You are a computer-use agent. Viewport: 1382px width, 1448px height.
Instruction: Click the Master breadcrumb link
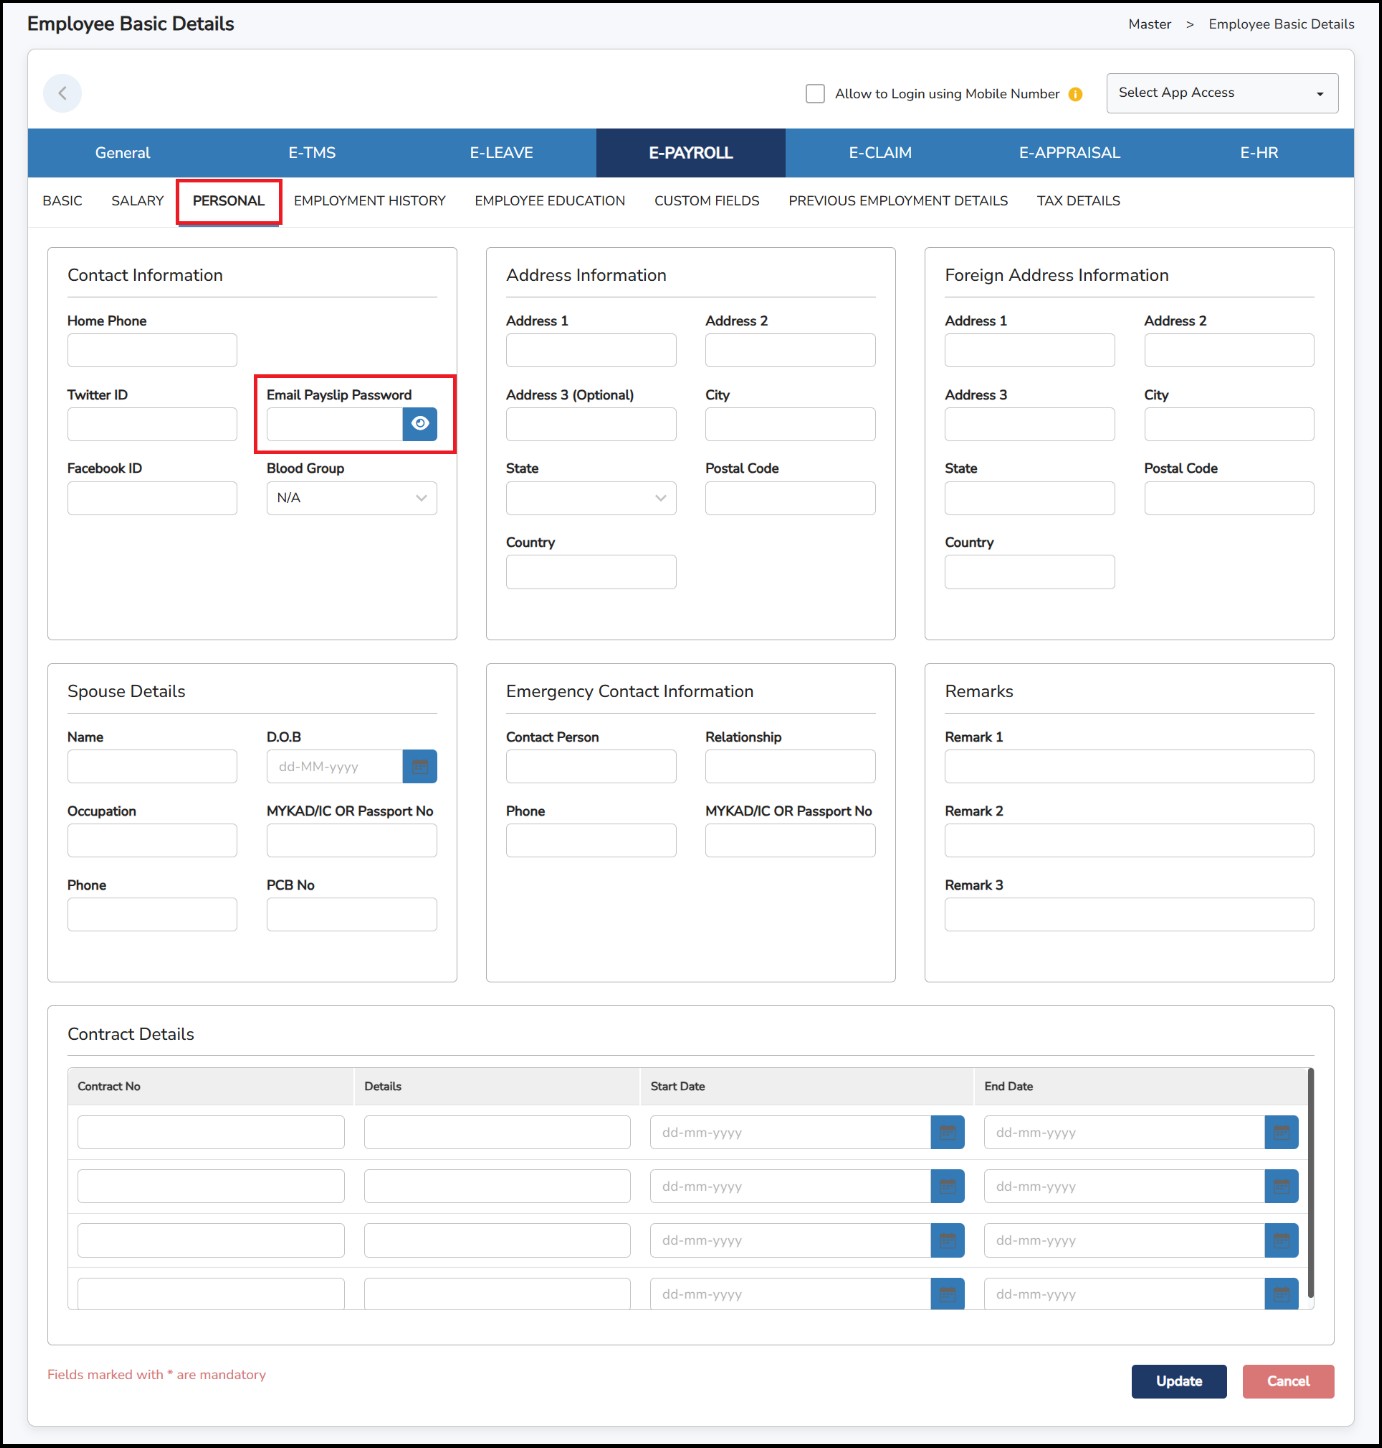[1149, 24]
